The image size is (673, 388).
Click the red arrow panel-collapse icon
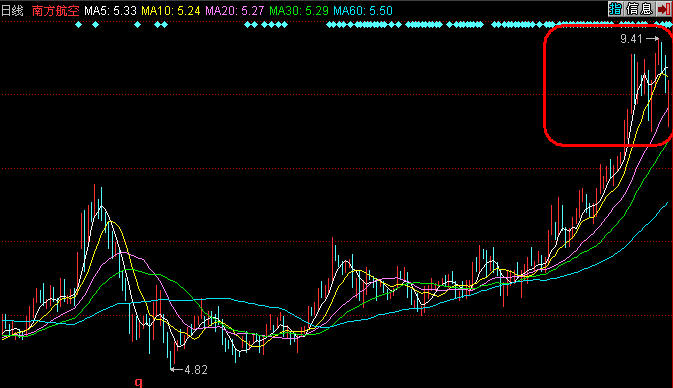(664, 9)
